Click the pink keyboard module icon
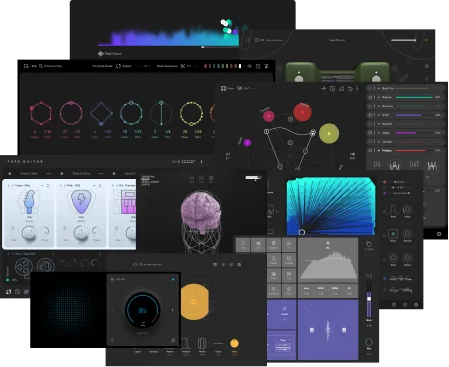The image size is (449, 367). point(128,202)
